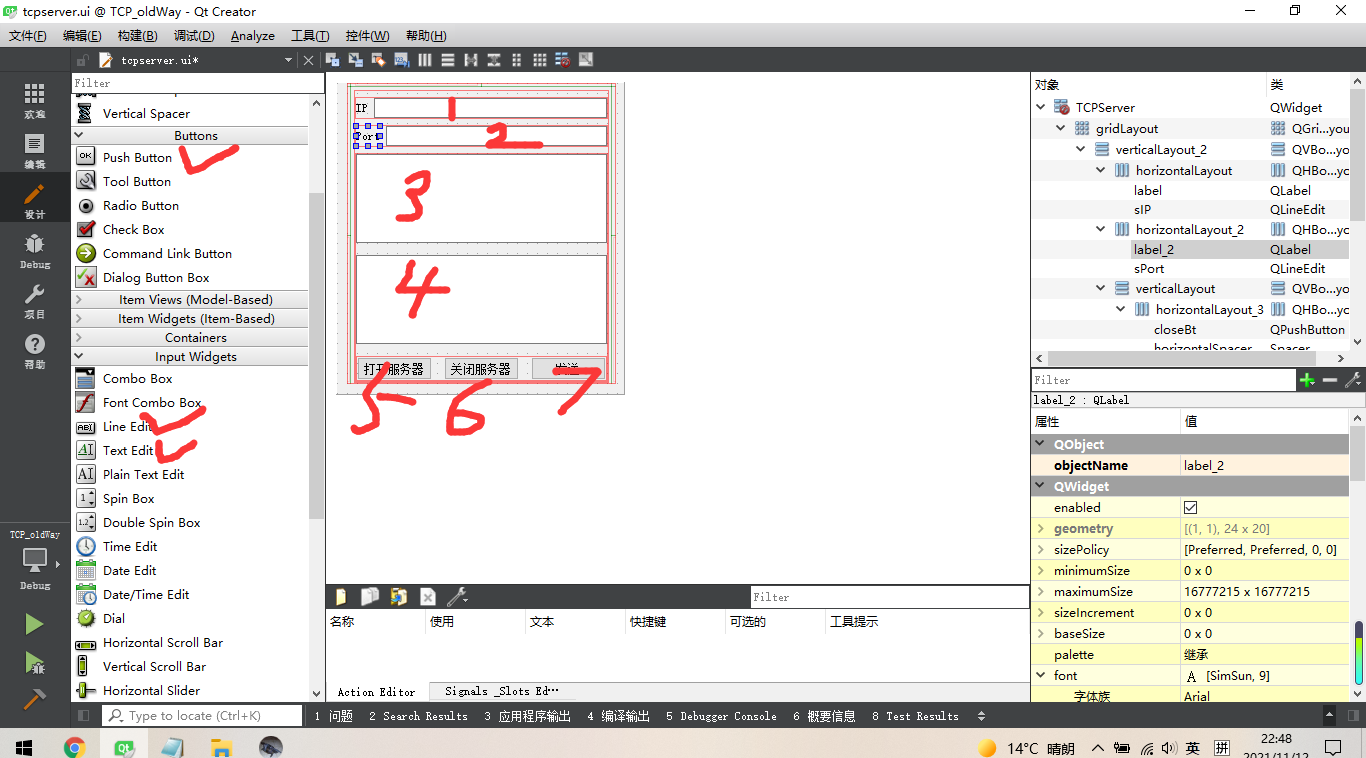Click Paste action icon in Action Editor

(x=399, y=597)
